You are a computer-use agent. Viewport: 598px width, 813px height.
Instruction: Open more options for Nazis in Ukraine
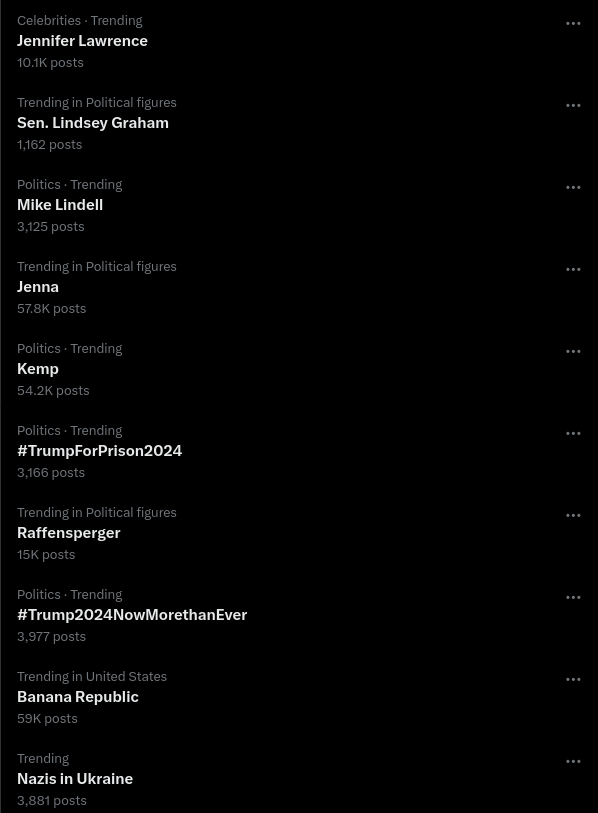[x=573, y=761]
